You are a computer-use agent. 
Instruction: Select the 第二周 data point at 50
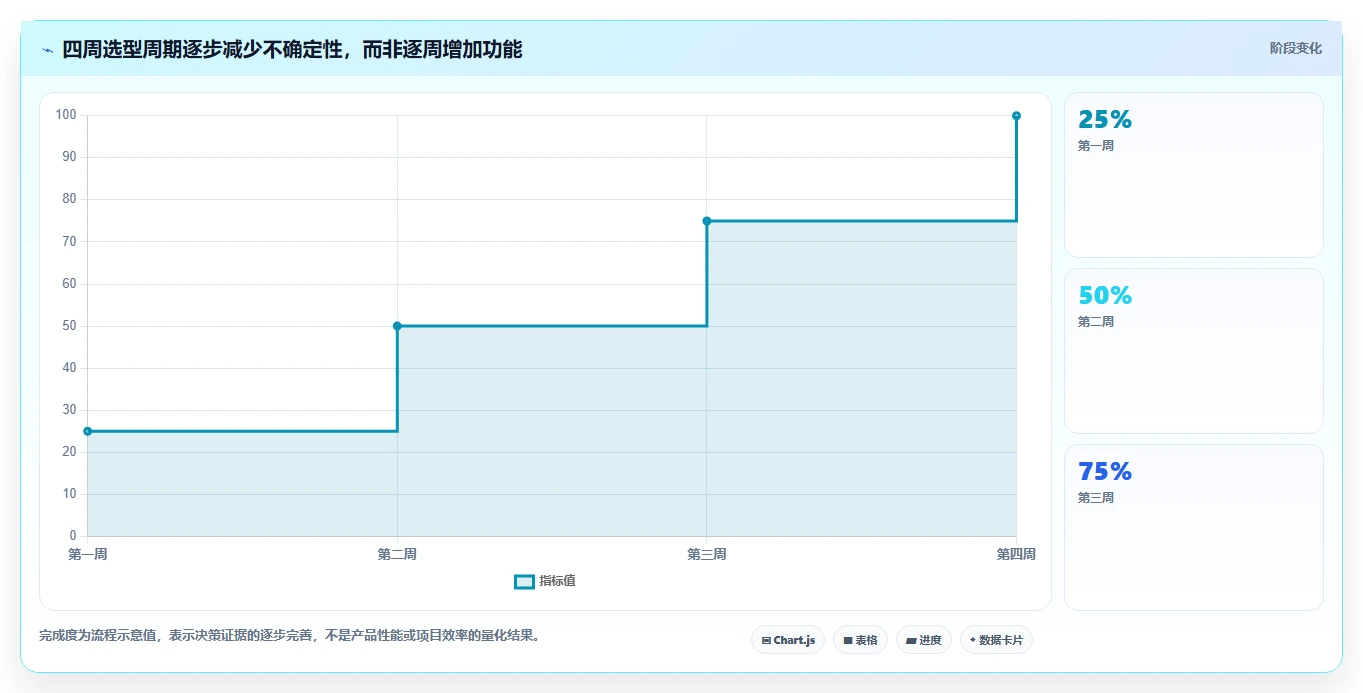[x=397, y=326]
